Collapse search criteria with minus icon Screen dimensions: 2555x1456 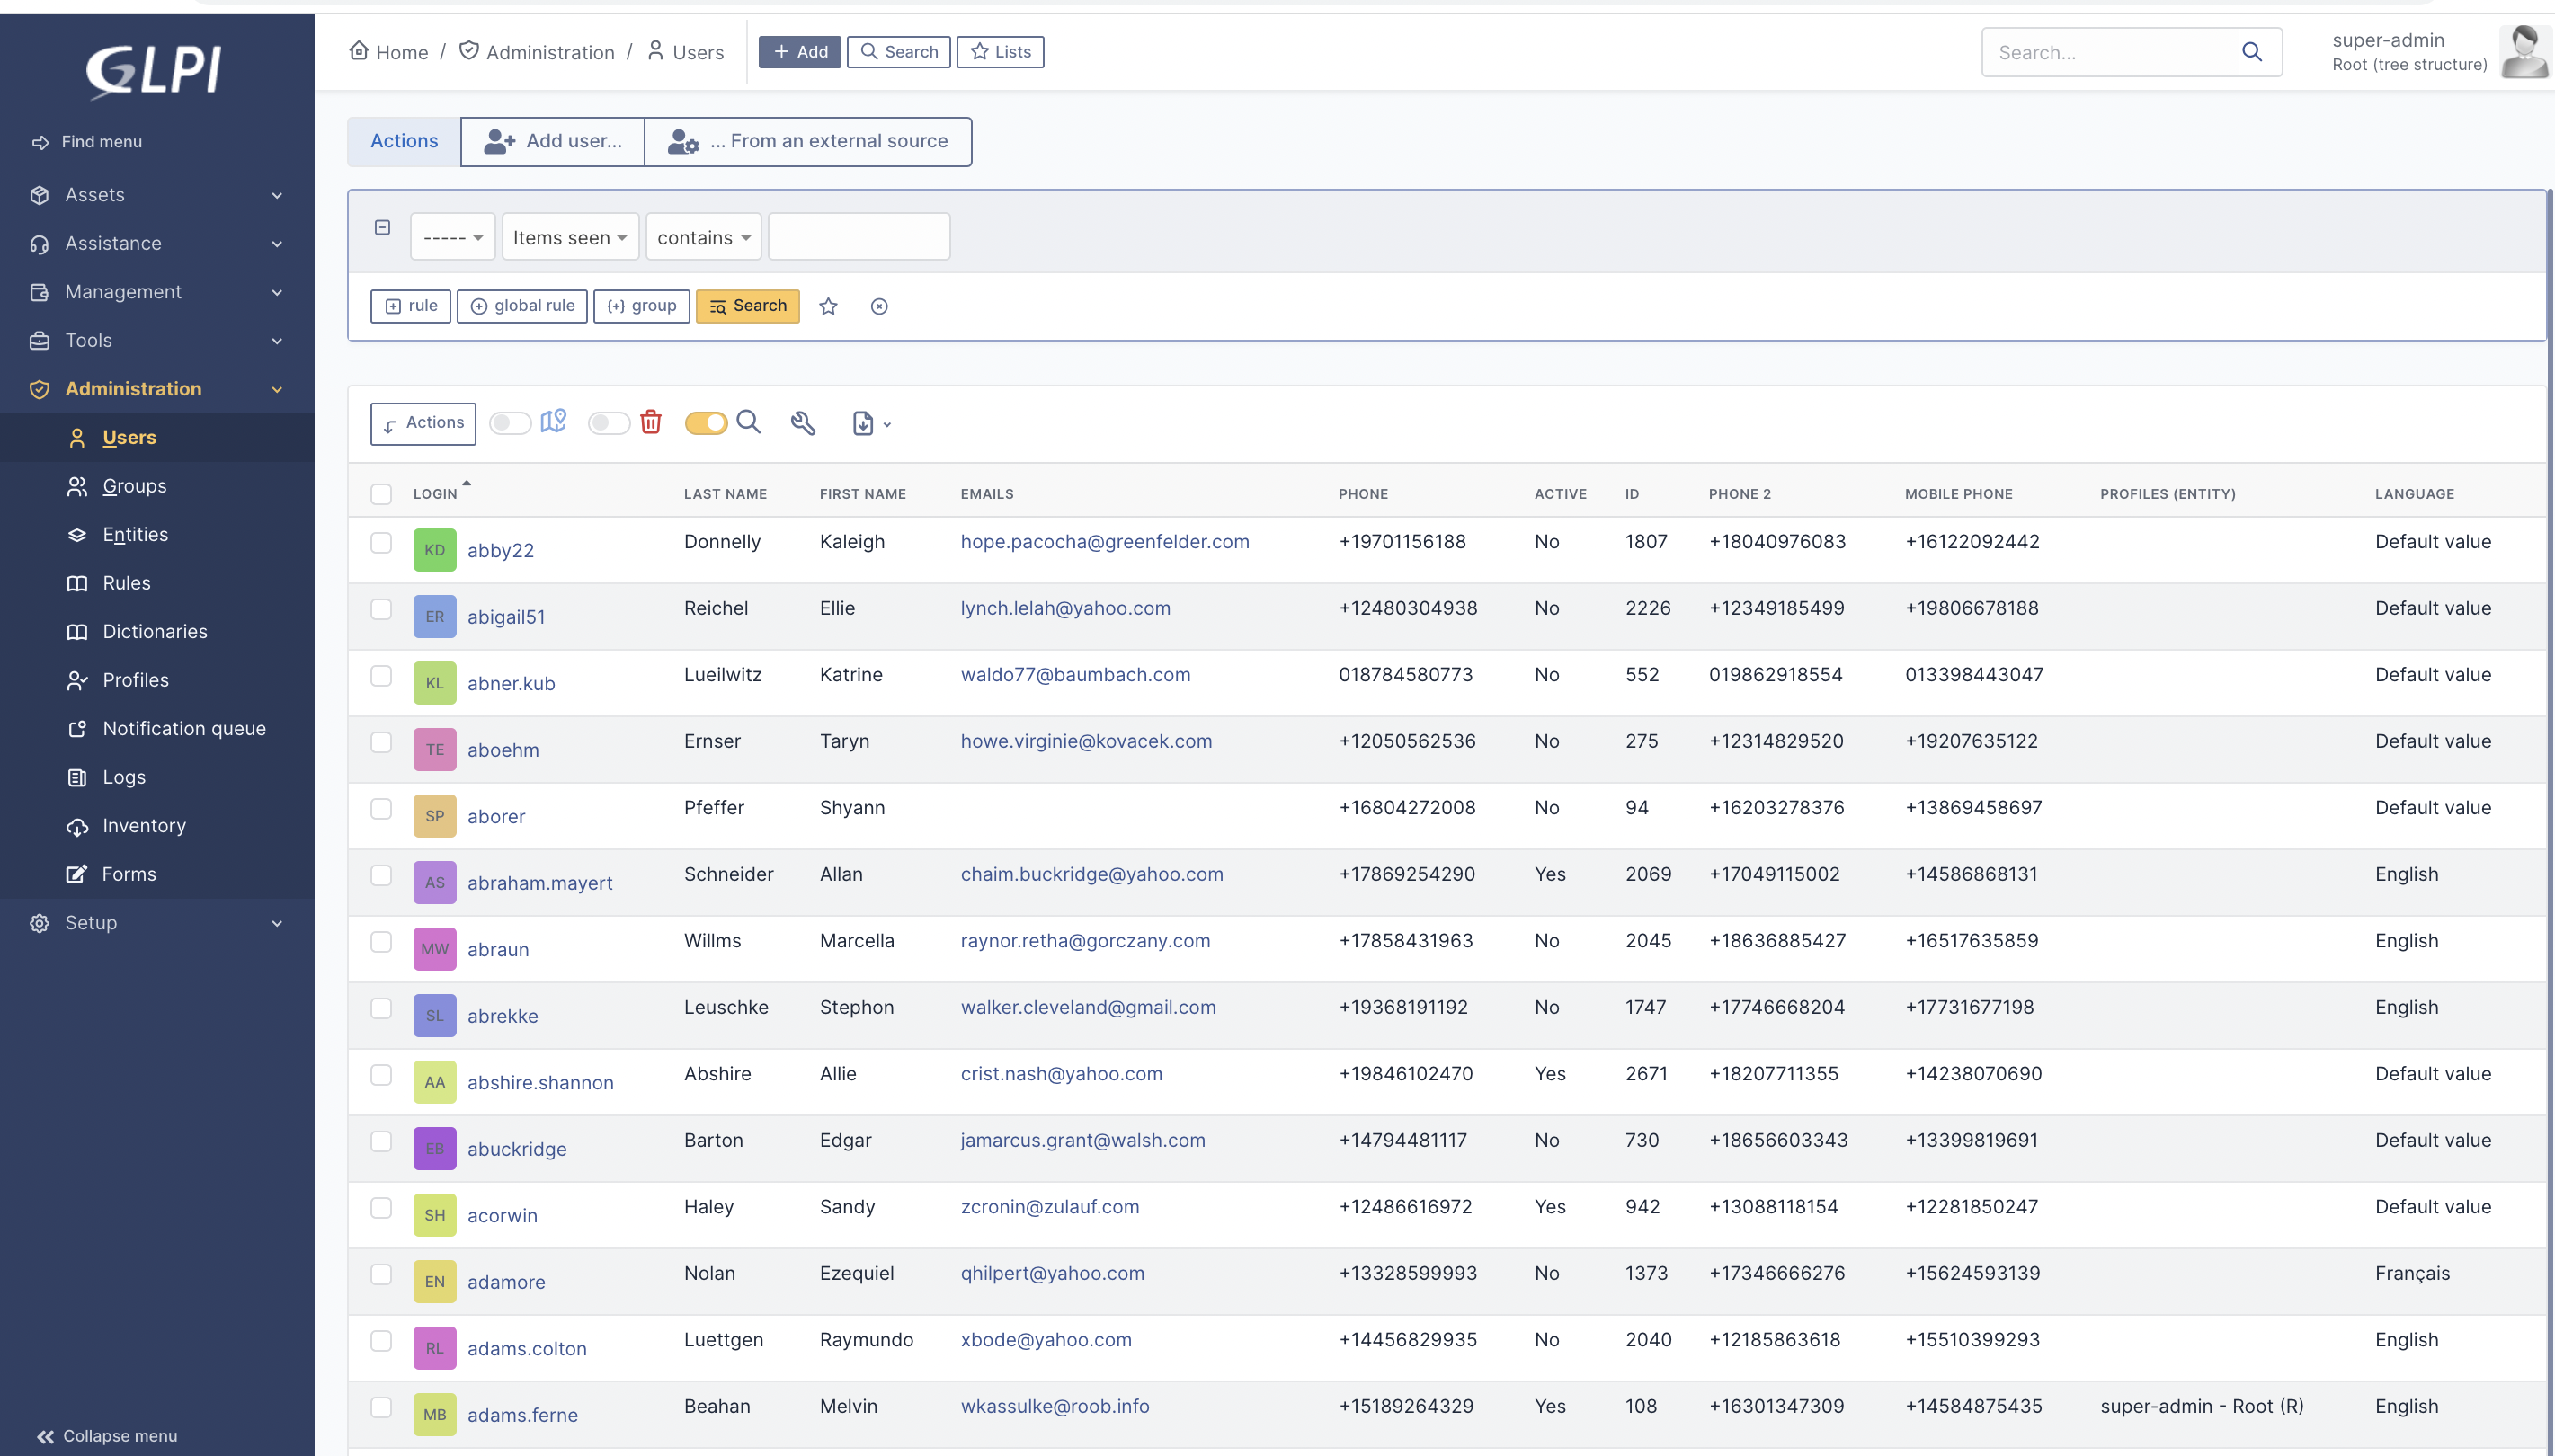click(382, 228)
